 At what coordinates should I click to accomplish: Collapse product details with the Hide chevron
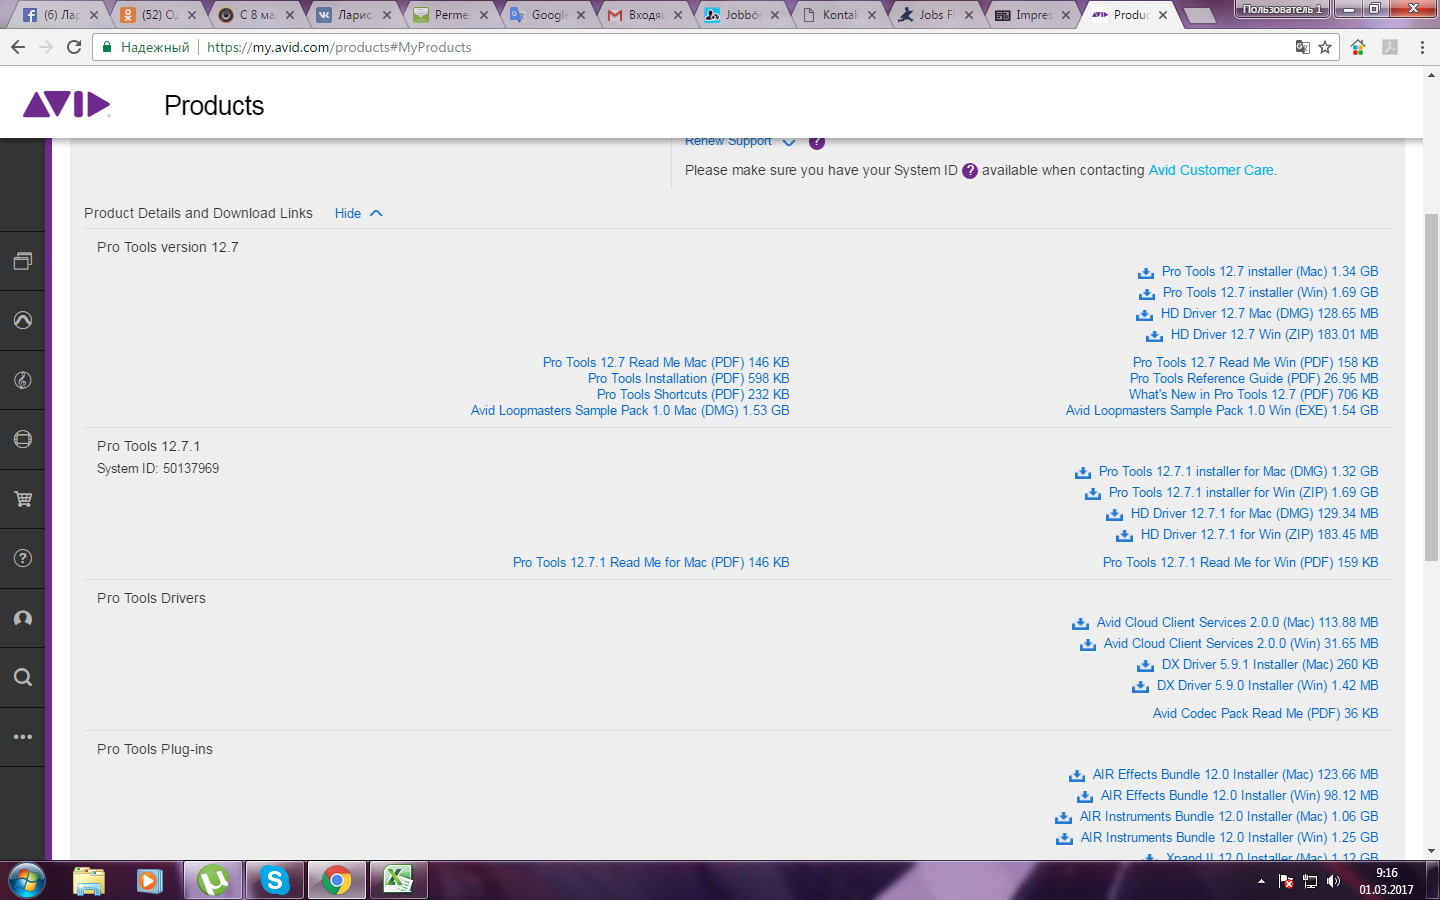click(x=376, y=213)
